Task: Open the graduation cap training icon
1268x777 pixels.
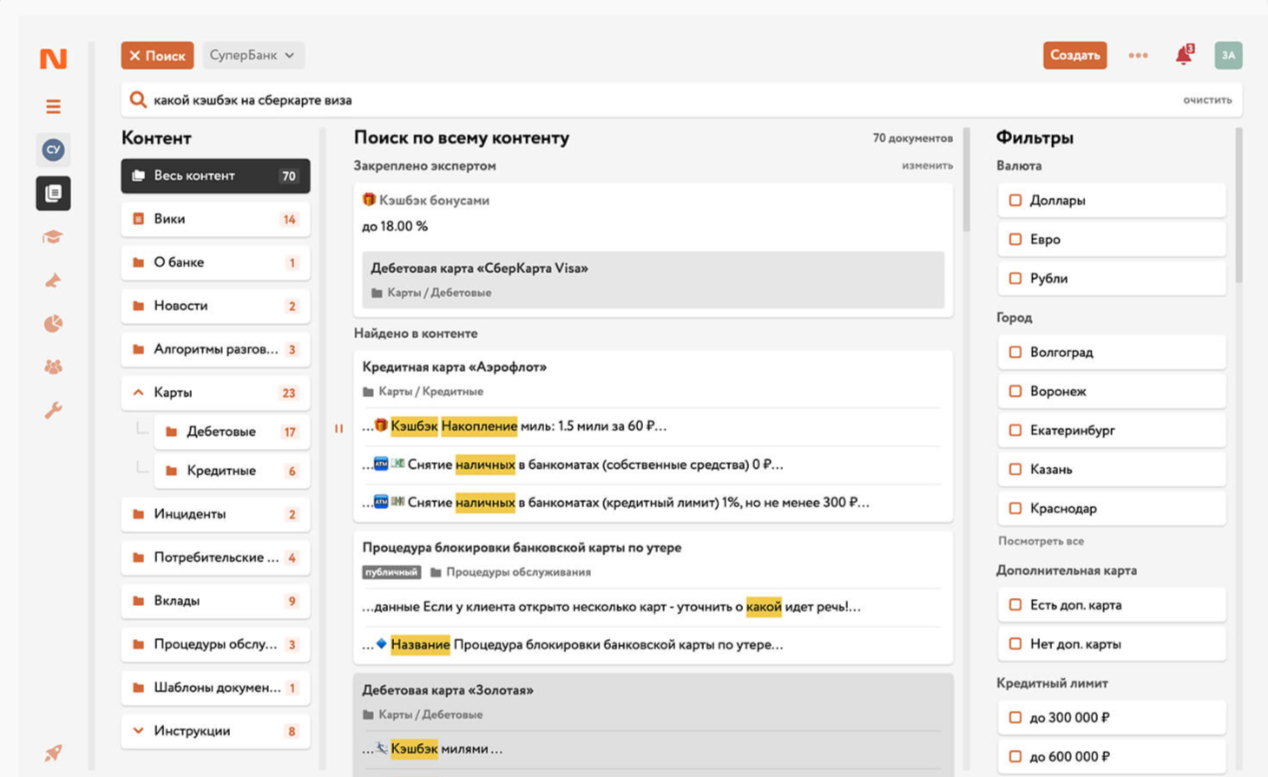Action: click(53, 237)
